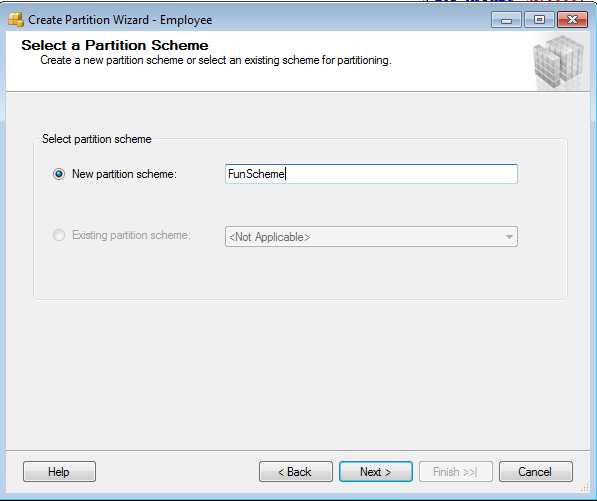
Task: Click the "Existing partition scheme:" label text
Action: [131, 235]
